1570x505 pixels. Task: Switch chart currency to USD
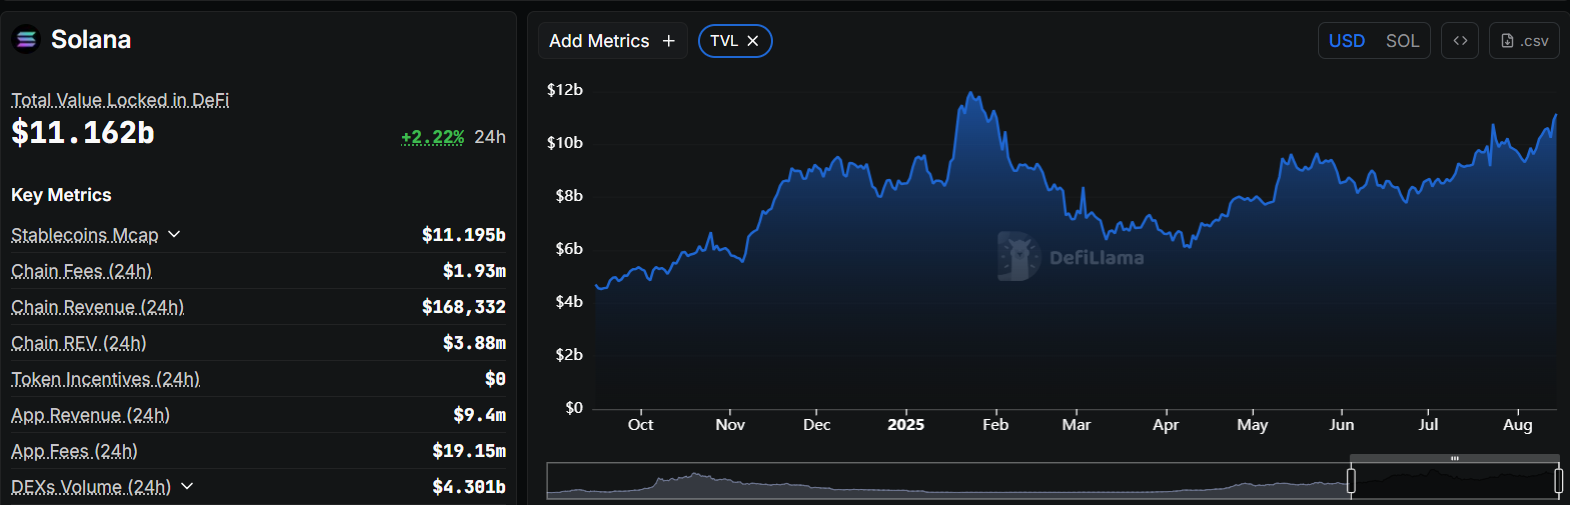coord(1346,41)
